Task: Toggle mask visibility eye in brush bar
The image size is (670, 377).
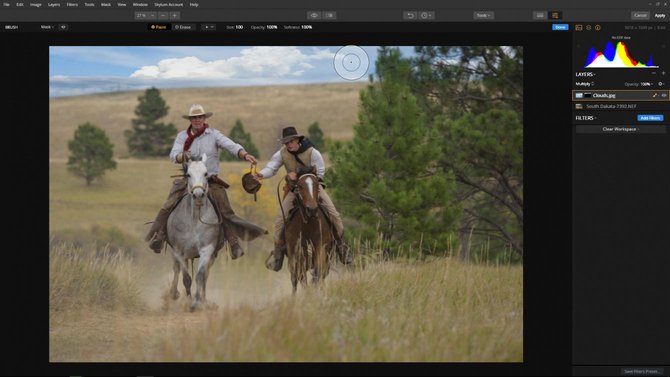Action: coord(63,27)
